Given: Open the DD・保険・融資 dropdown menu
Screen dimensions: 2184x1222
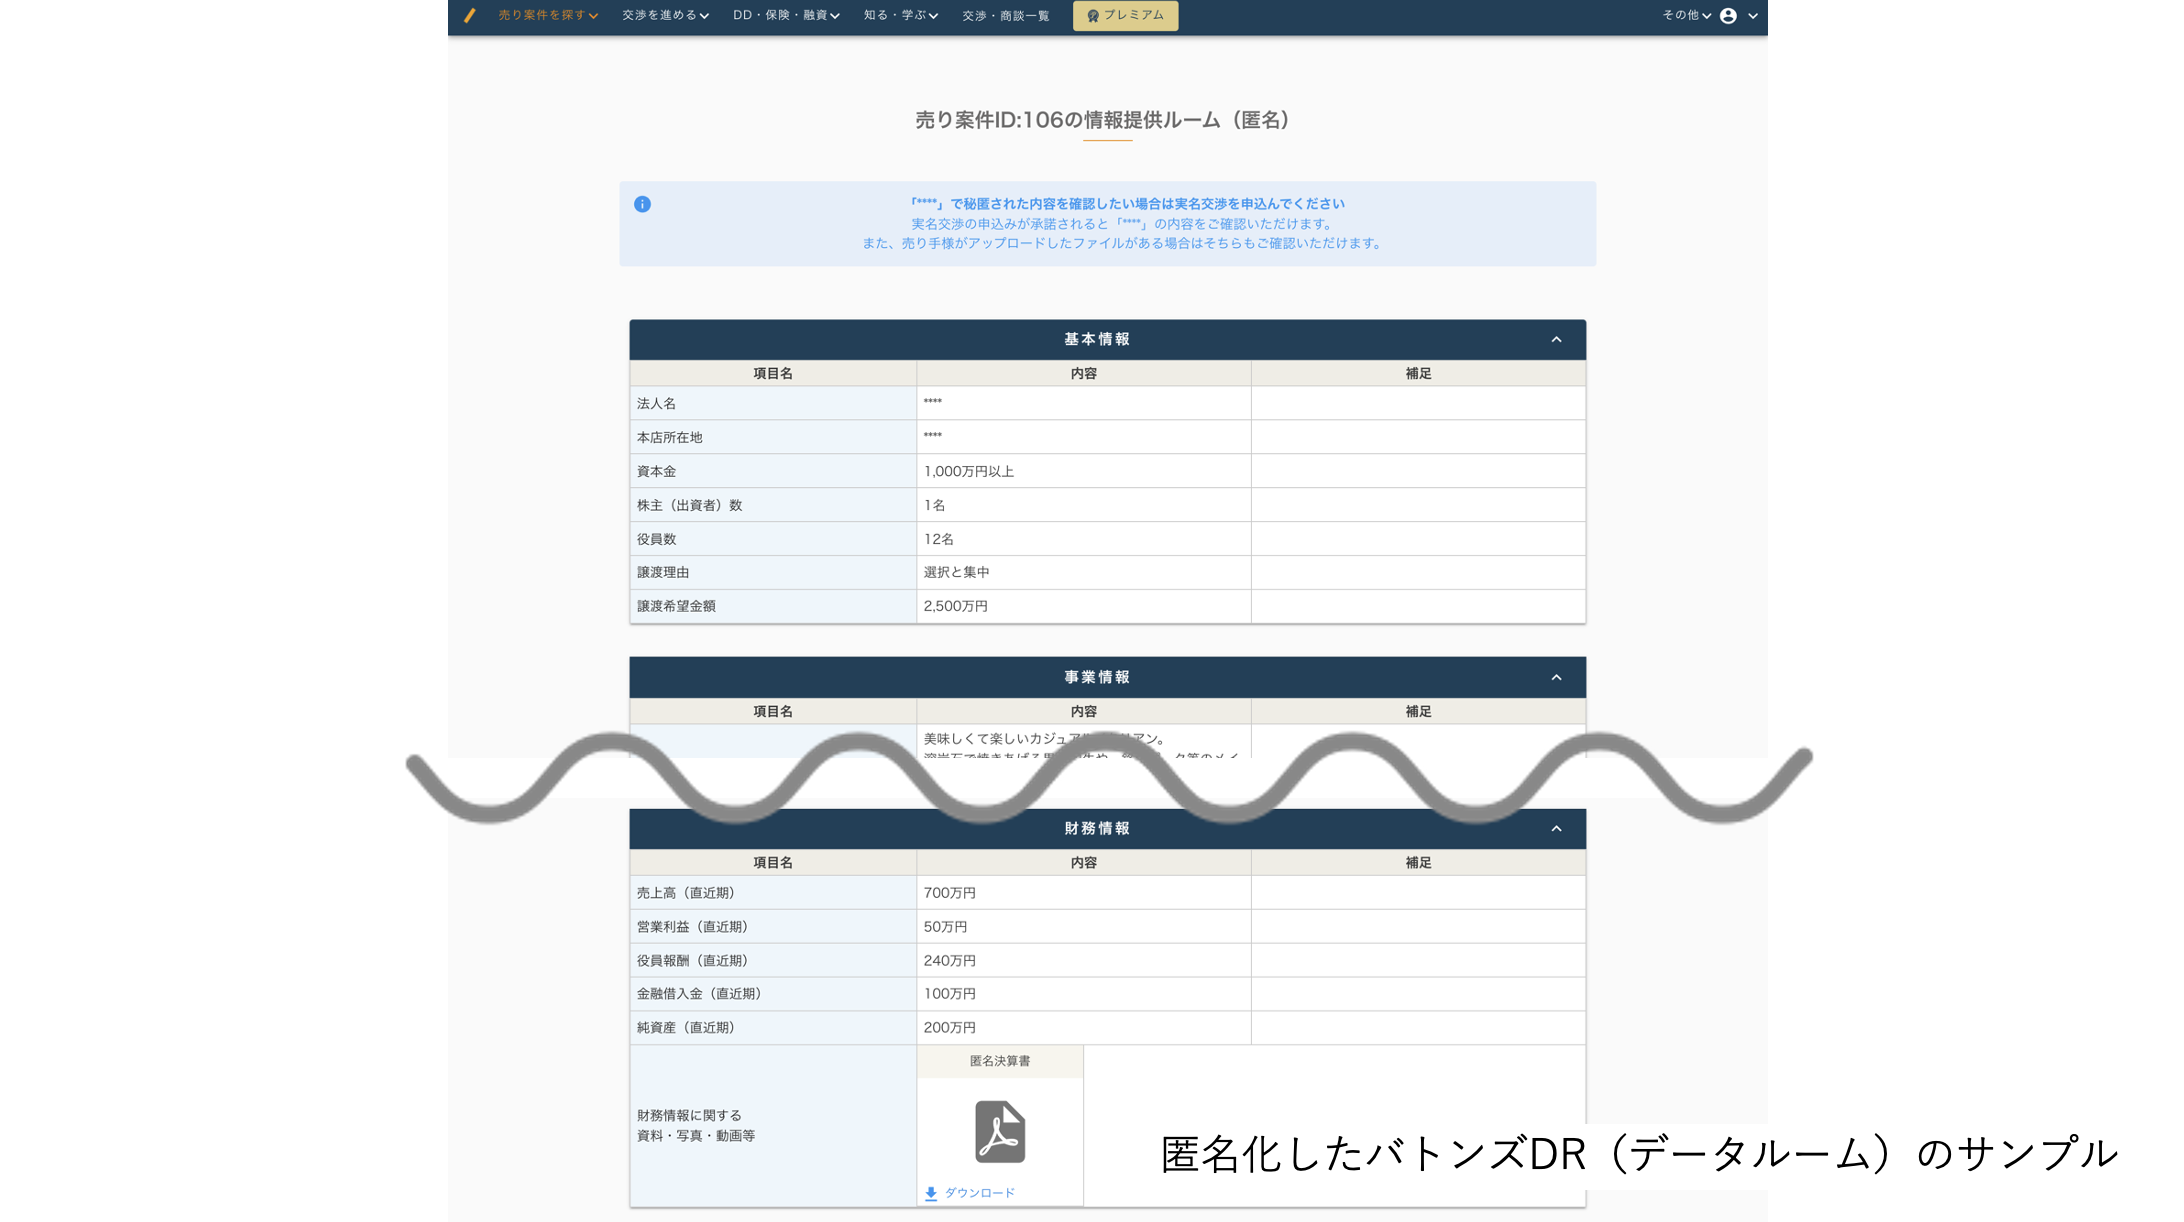Looking at the screenshot, I should tap(785, 15).
